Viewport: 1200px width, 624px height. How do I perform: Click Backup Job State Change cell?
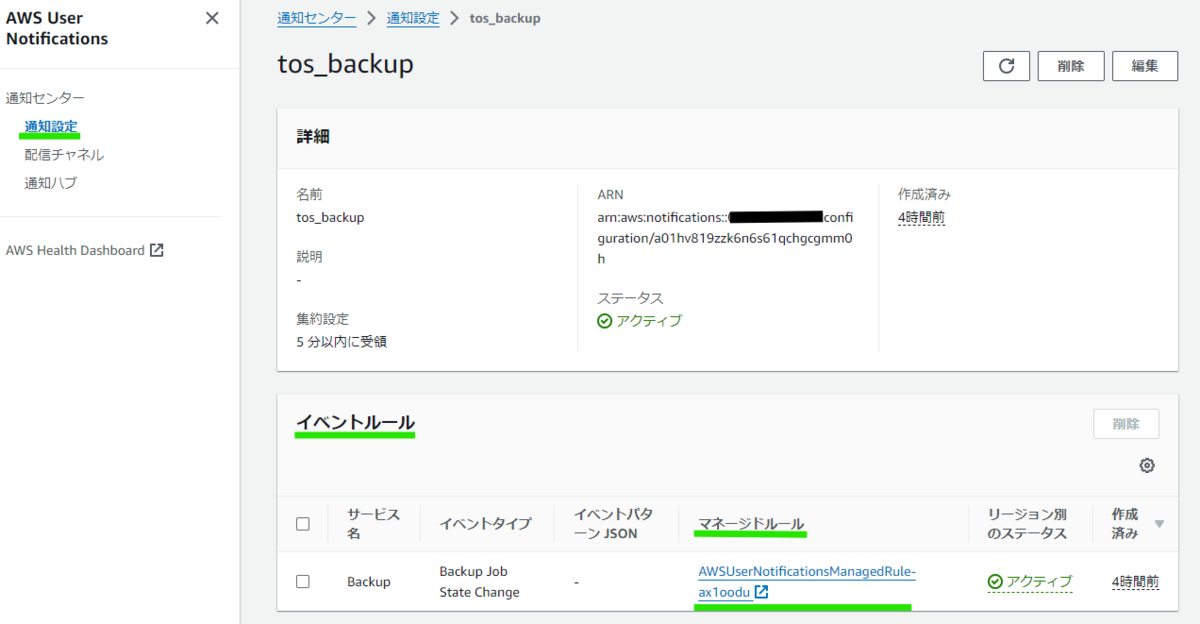[479, 581]
